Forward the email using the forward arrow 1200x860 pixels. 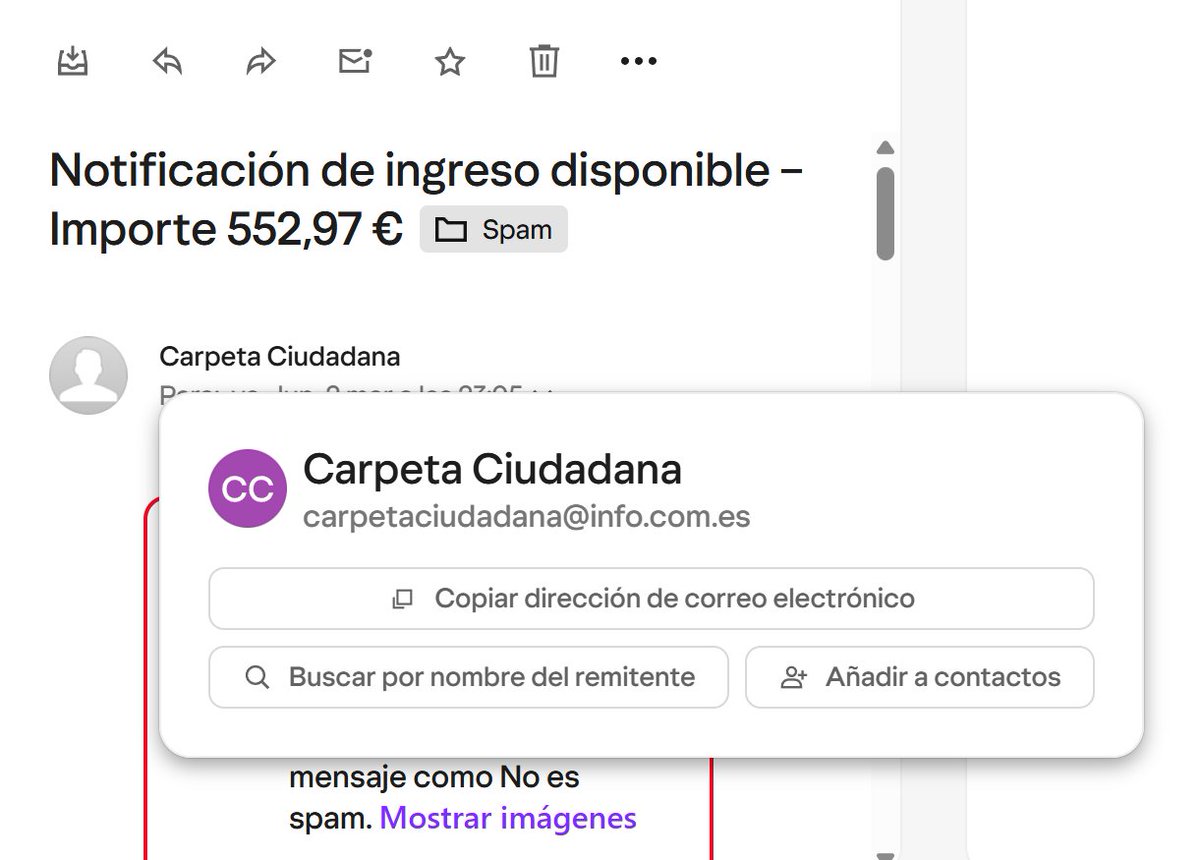(x=261, y=62)
